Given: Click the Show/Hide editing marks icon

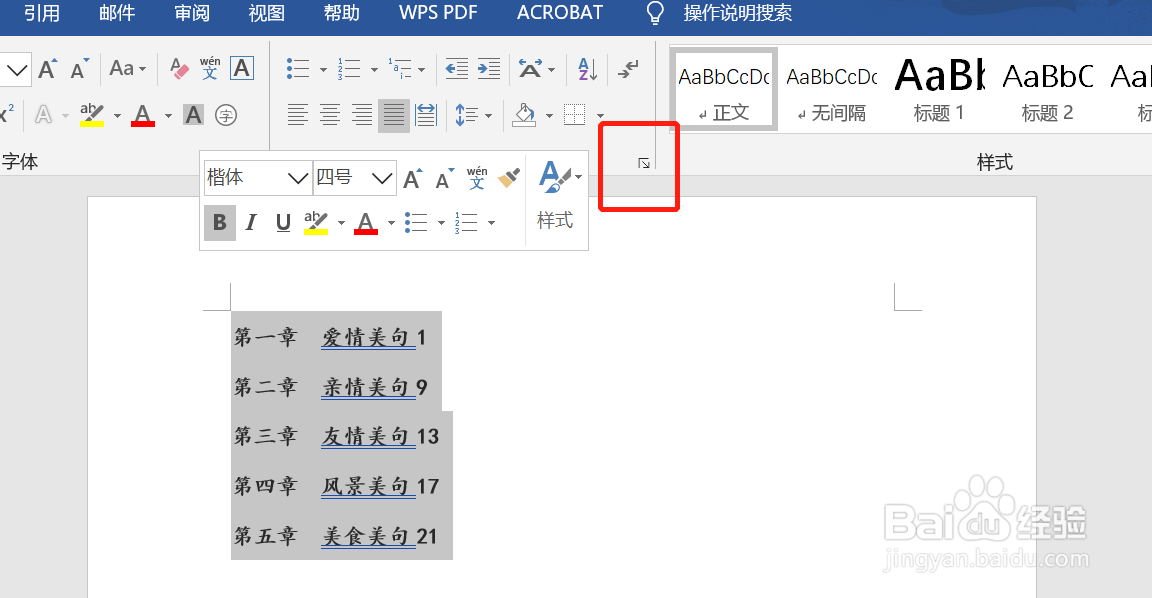Looking at the screenshot, I should 628,70.
